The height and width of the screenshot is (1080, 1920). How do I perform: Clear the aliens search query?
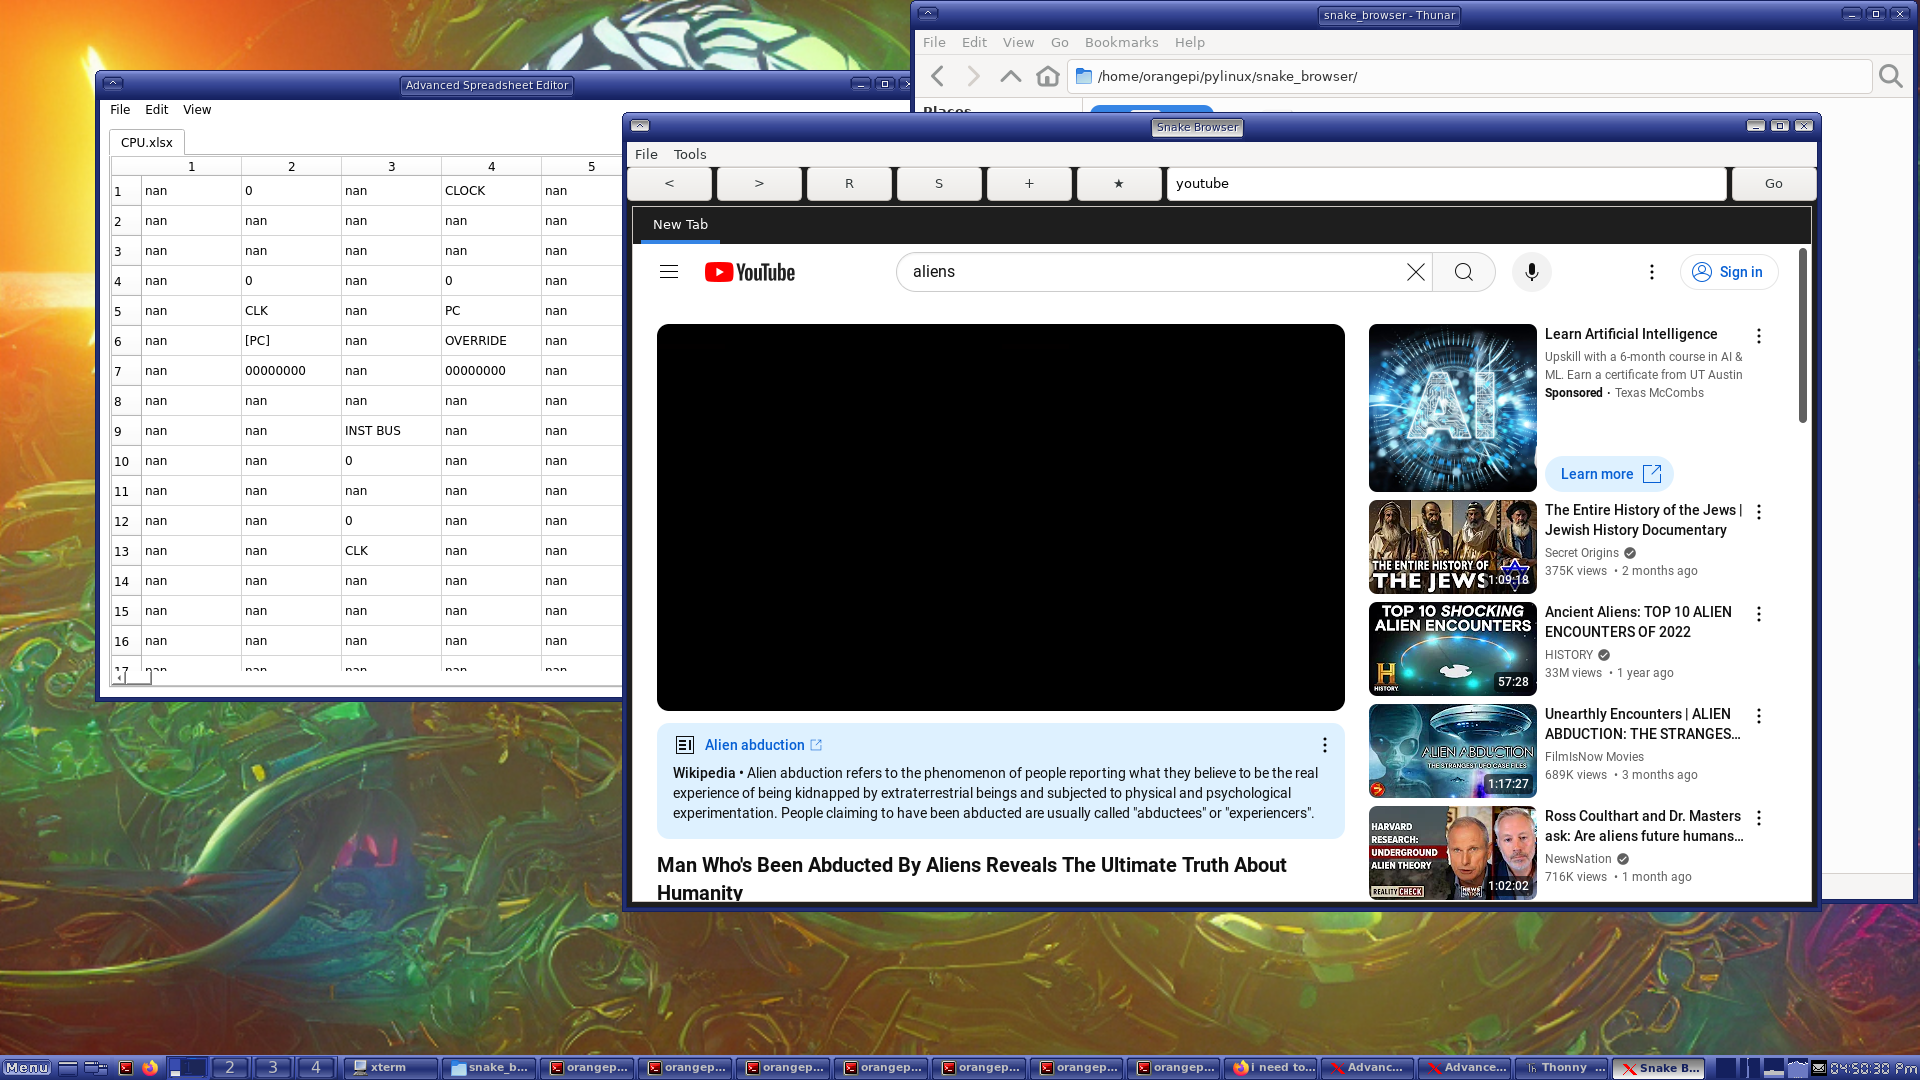coord(1415,272)
